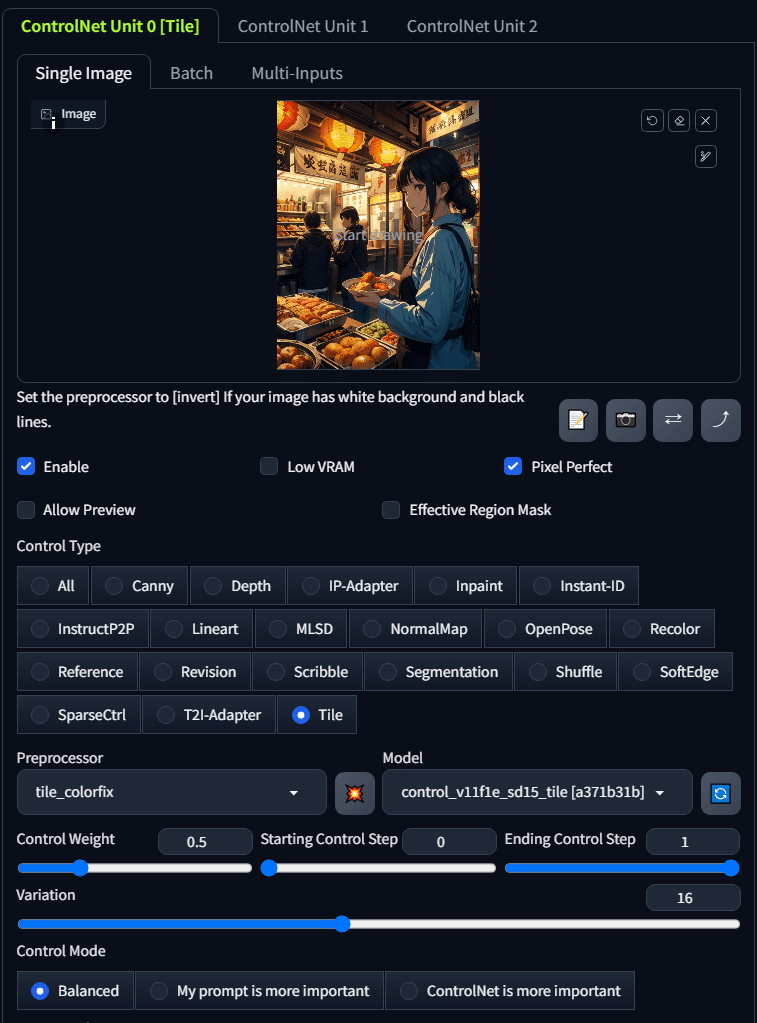Select the Reference control type

[x=78, y=672]
